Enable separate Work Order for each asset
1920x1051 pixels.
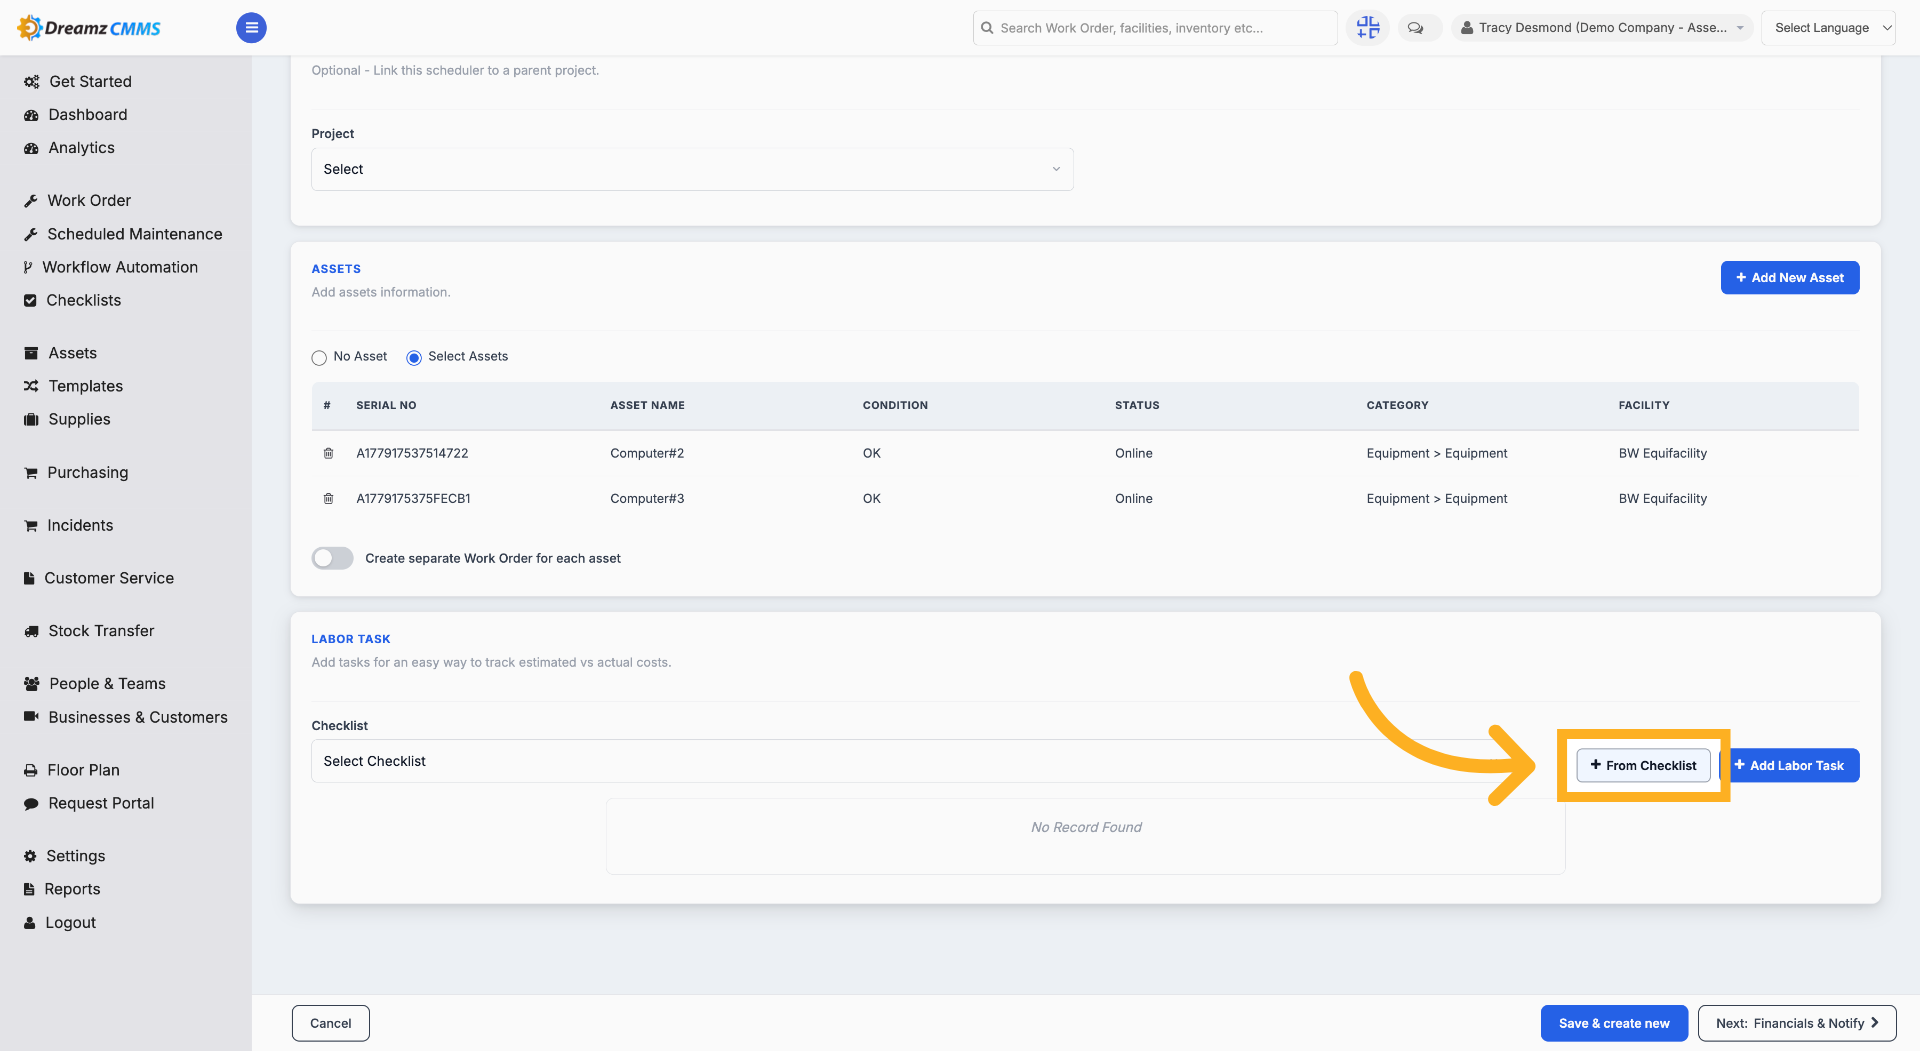click(x=332, y=558)
